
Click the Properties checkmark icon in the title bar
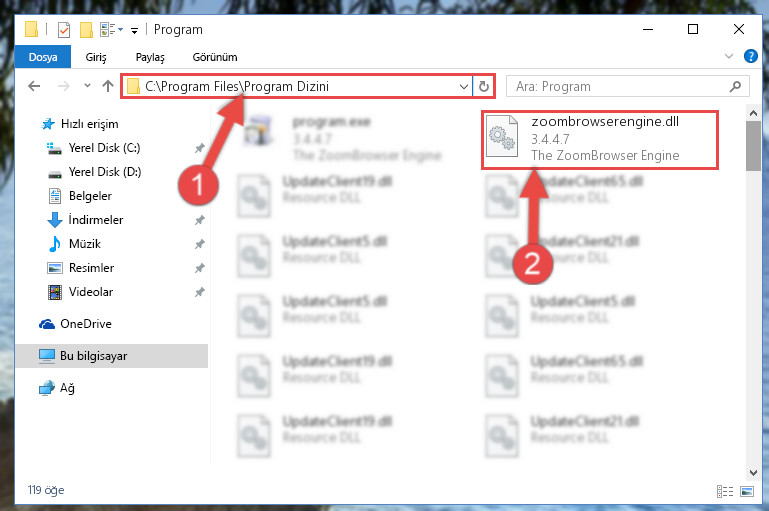coord(64,30)
